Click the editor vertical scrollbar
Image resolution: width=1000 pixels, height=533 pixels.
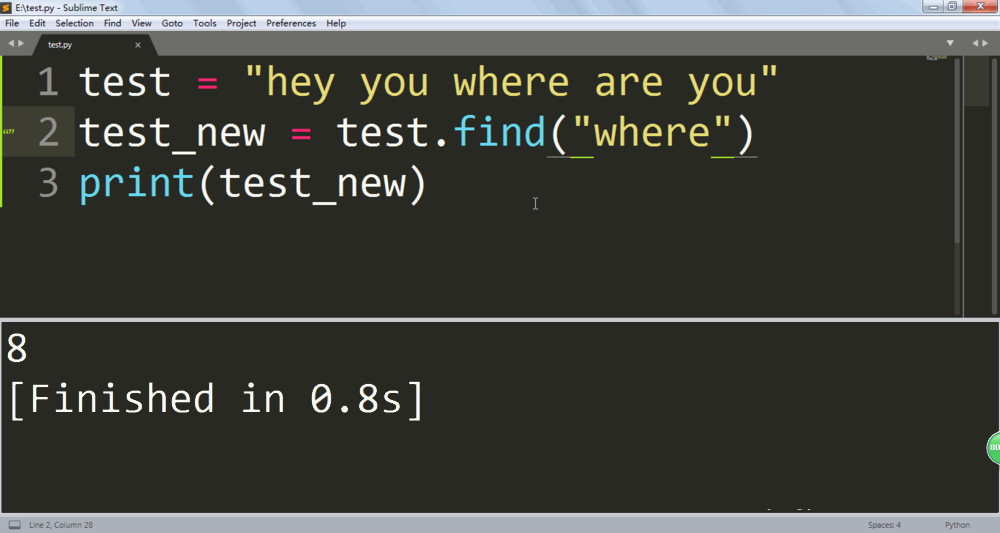[957, 150]
